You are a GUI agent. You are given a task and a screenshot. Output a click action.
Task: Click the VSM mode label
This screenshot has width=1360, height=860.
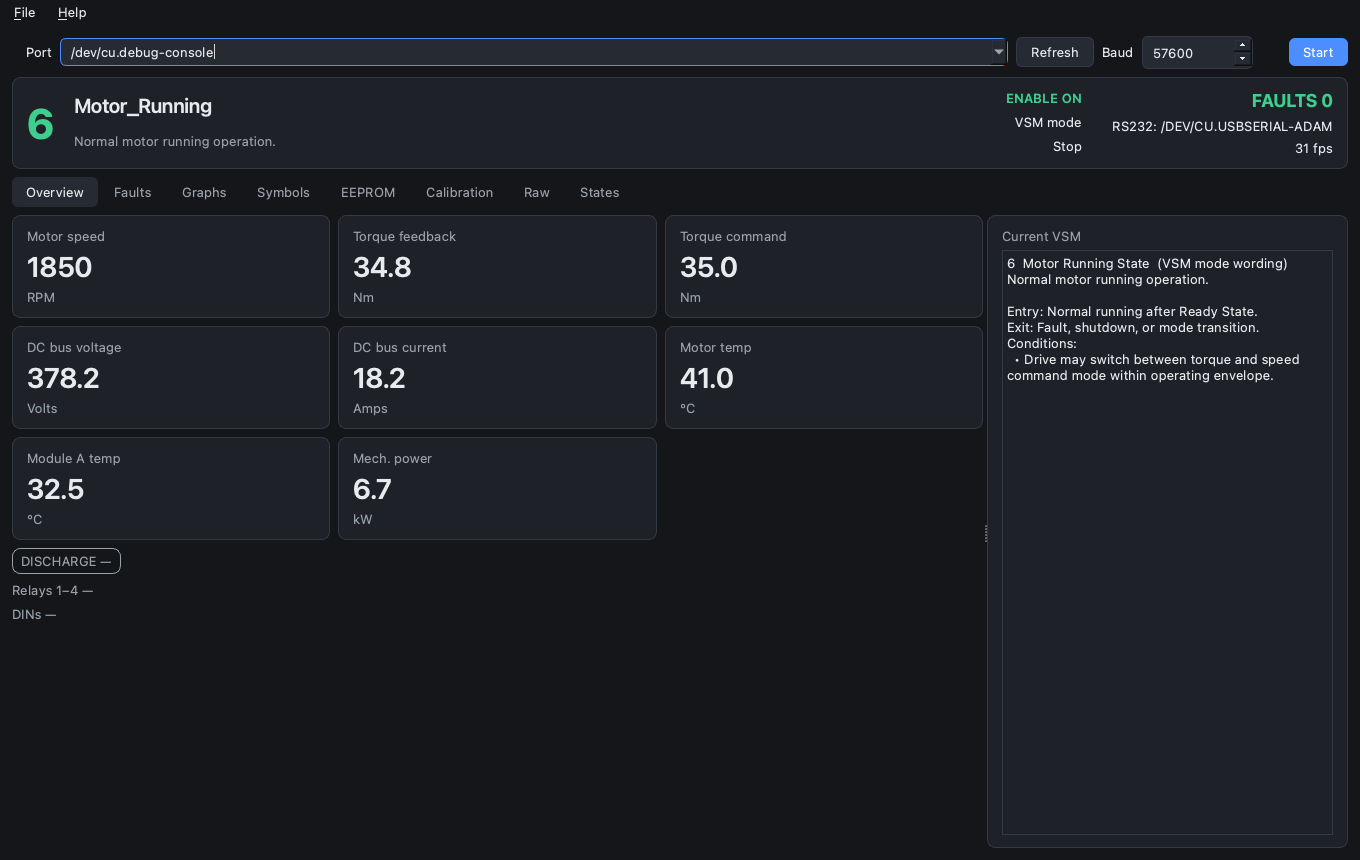point(1048,122)
